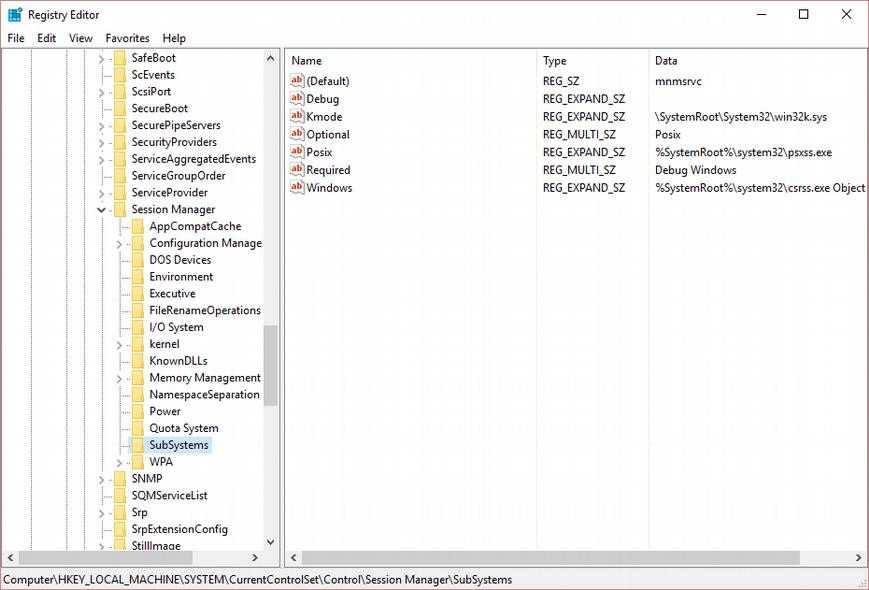Open the Edit menu
This screenshot has height=590, width=869.
coord(47,38)
